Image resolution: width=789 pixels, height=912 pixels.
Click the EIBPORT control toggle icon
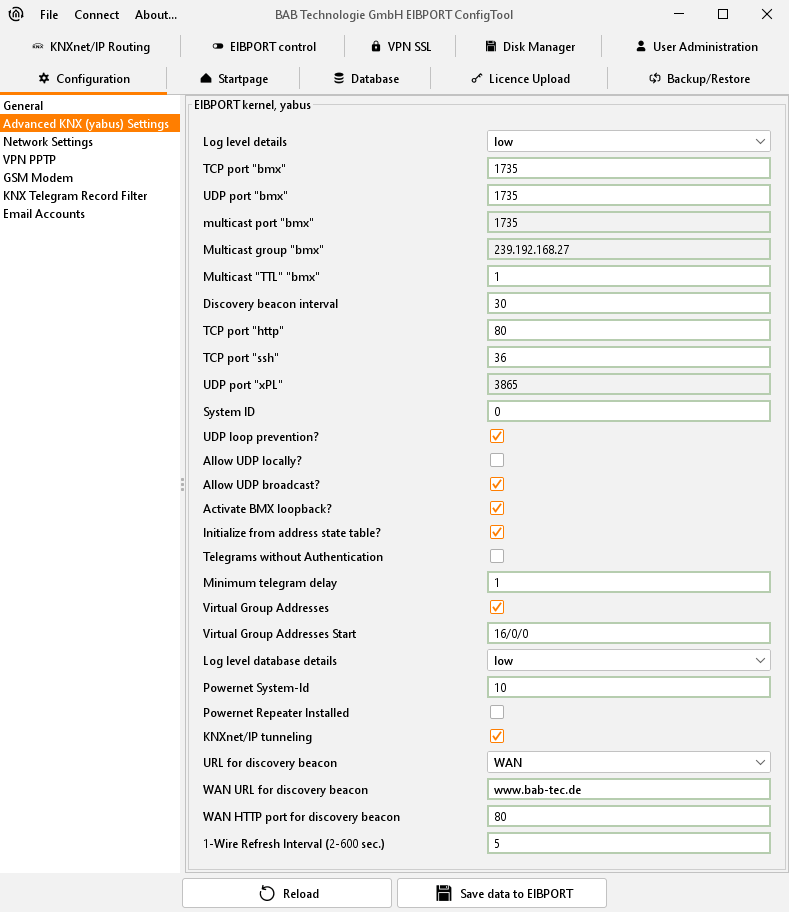pyautogui.click(x=219, y=47)
